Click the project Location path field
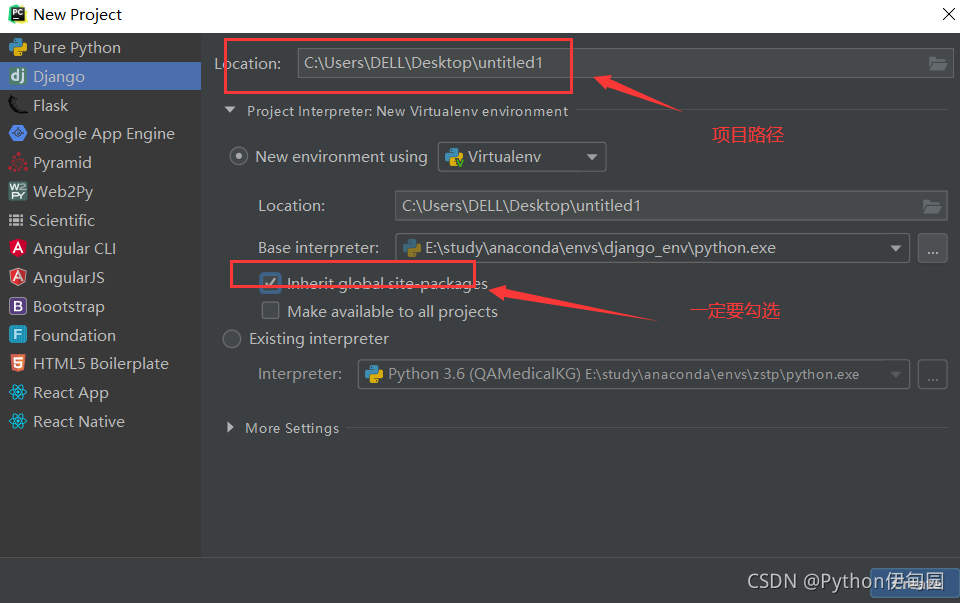960x603 pixels. point(625,63)
